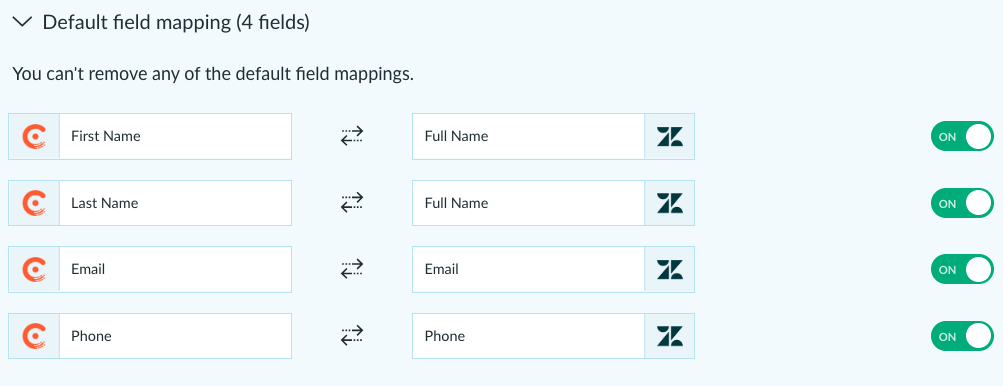Toggle off the First Name mapping switch

(962, 136)
